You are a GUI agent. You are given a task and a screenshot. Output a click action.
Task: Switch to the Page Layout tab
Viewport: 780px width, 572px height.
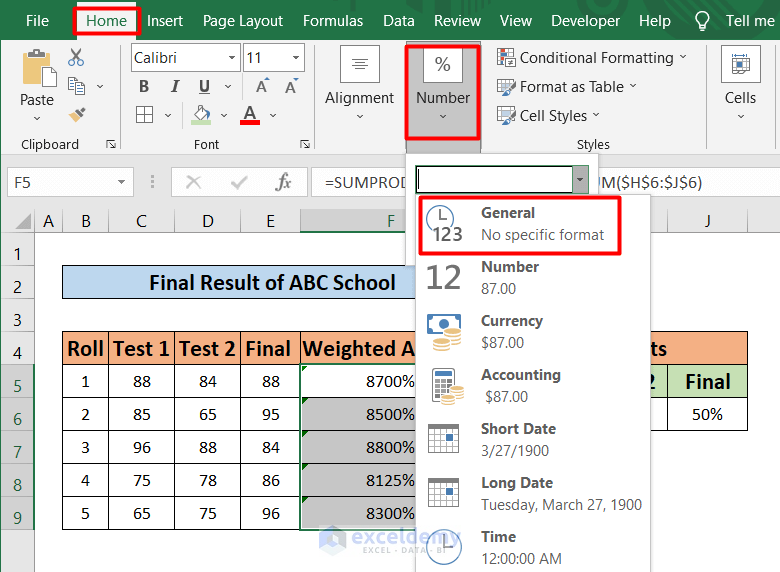click(x=243, y=21)
